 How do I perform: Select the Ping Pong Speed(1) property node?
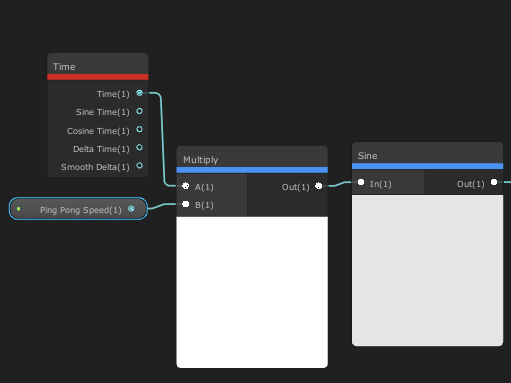[78, 209]
